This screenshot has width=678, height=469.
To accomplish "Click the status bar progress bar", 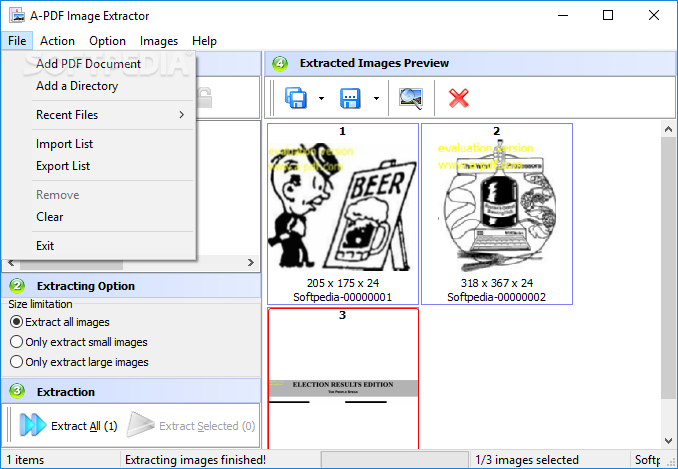I will click(395, 459).
